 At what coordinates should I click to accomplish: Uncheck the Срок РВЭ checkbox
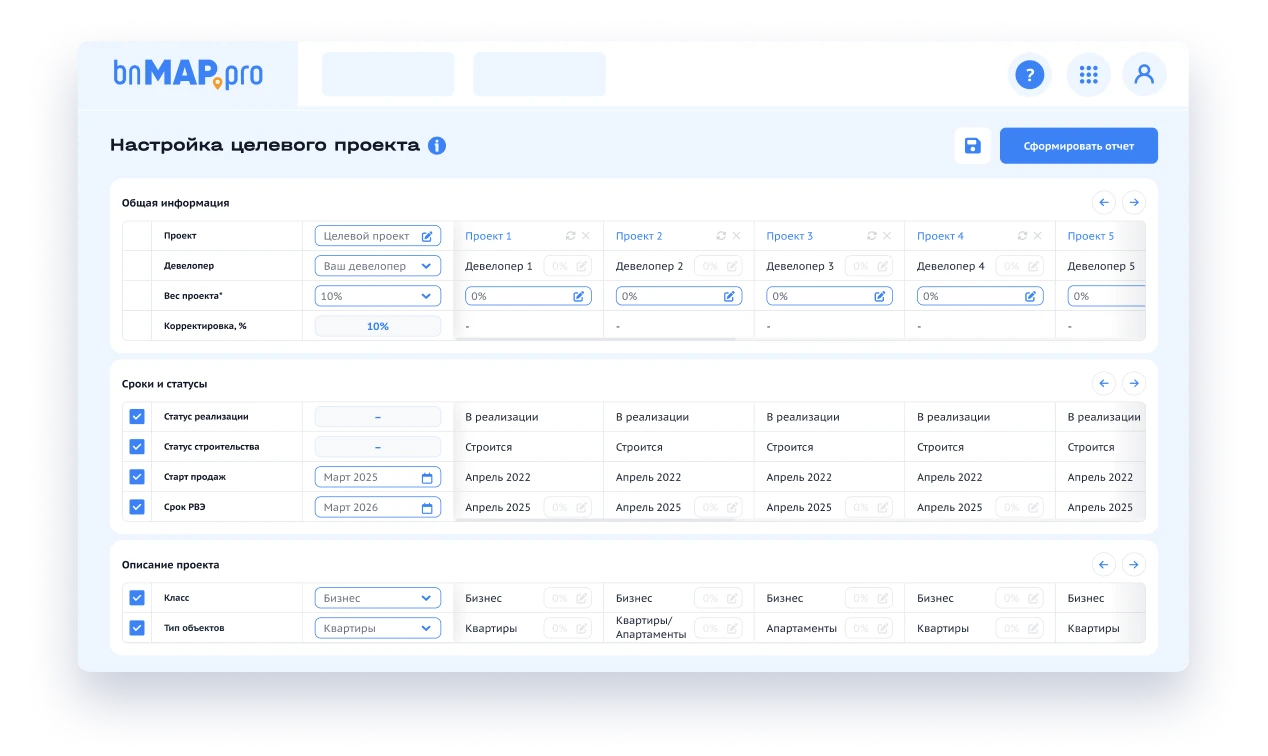[137, 507]
